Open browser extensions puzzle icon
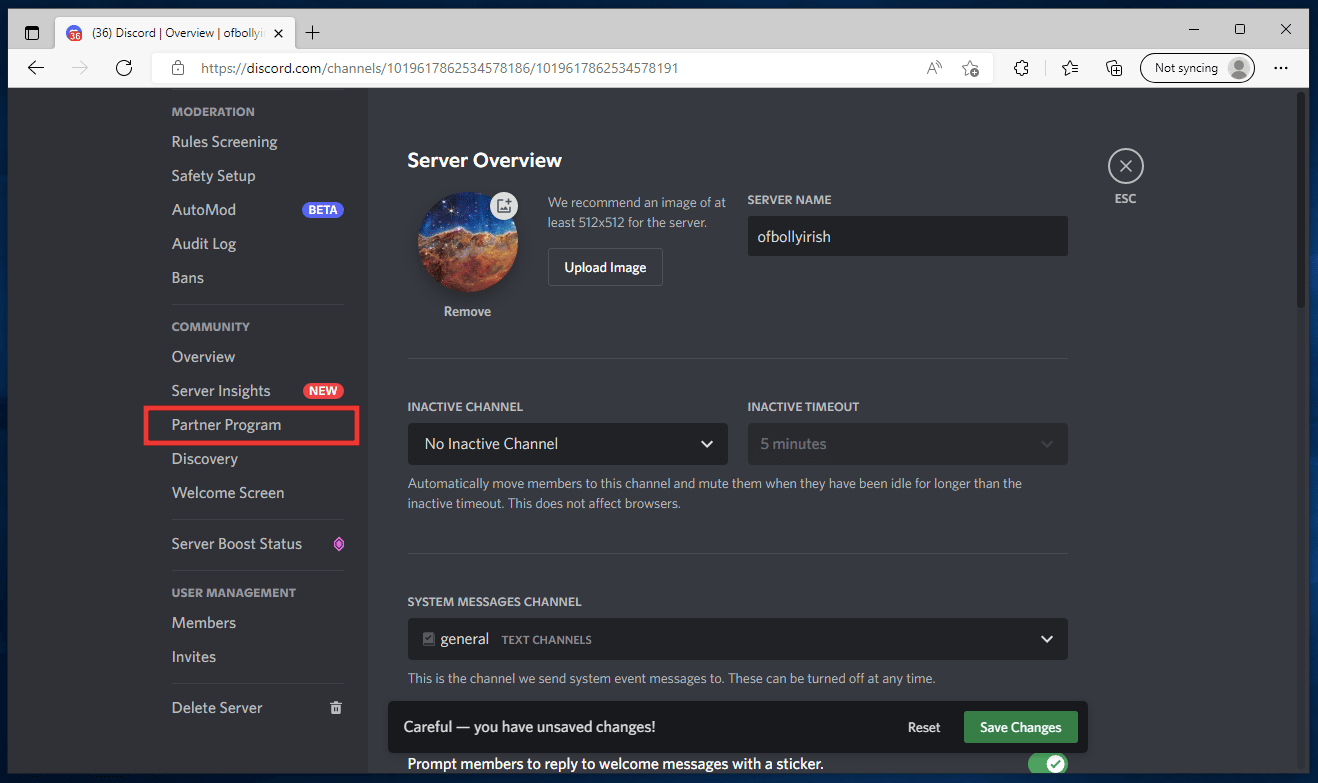Screen dimensions: 1318x783 [x=1021, y=68]
